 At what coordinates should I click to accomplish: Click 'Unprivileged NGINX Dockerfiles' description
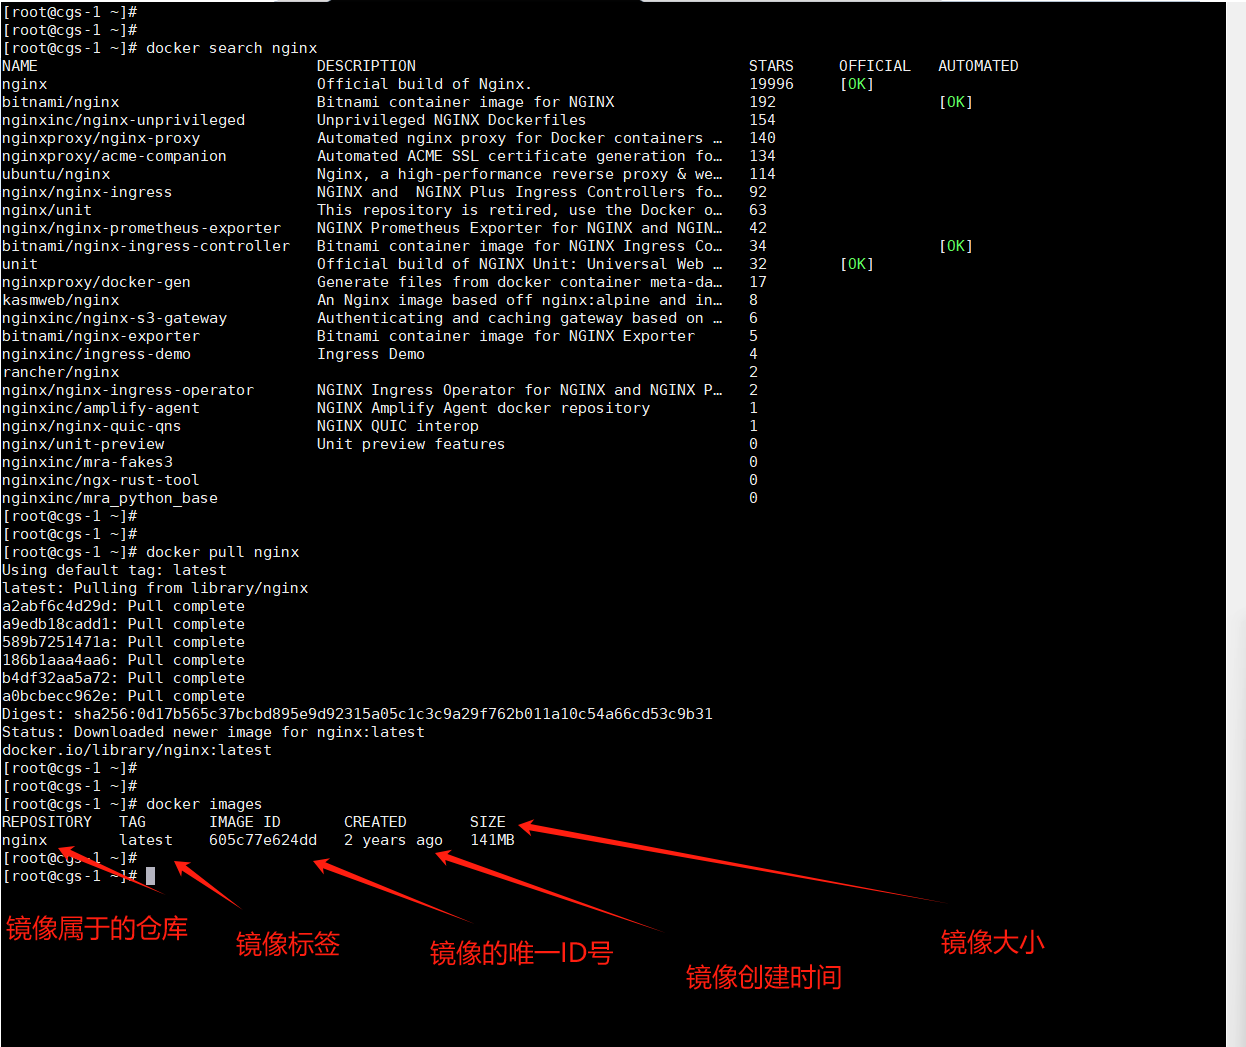(452, 120)
